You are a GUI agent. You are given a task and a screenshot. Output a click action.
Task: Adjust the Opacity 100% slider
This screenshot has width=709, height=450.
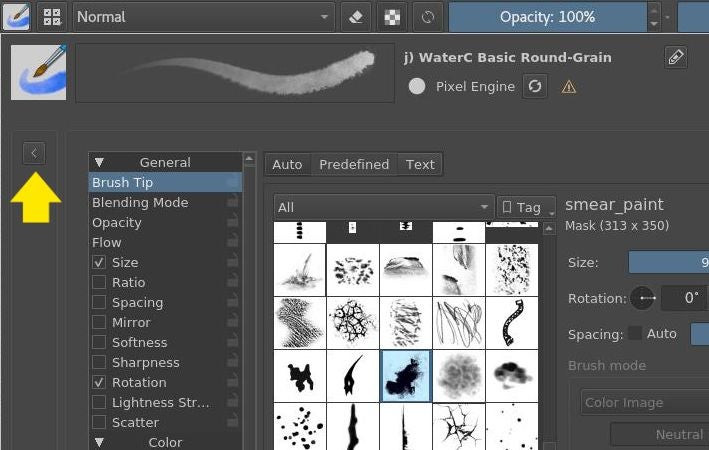coord(548,17)
